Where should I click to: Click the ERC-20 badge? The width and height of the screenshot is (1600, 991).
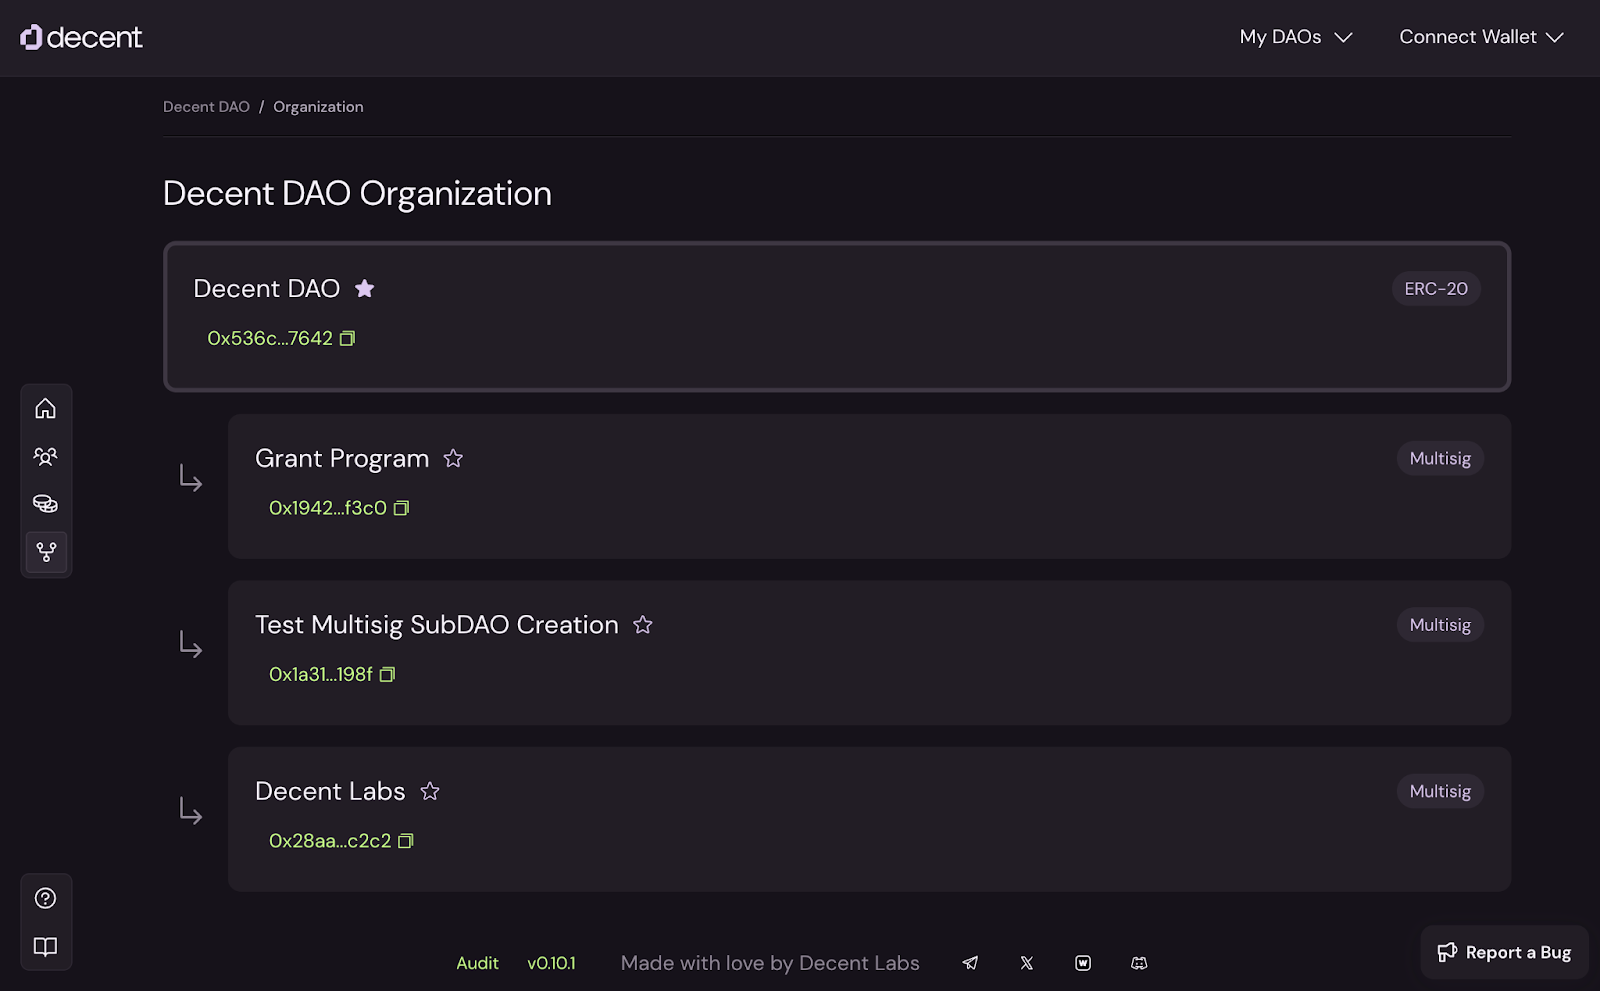coord(1436,289)
